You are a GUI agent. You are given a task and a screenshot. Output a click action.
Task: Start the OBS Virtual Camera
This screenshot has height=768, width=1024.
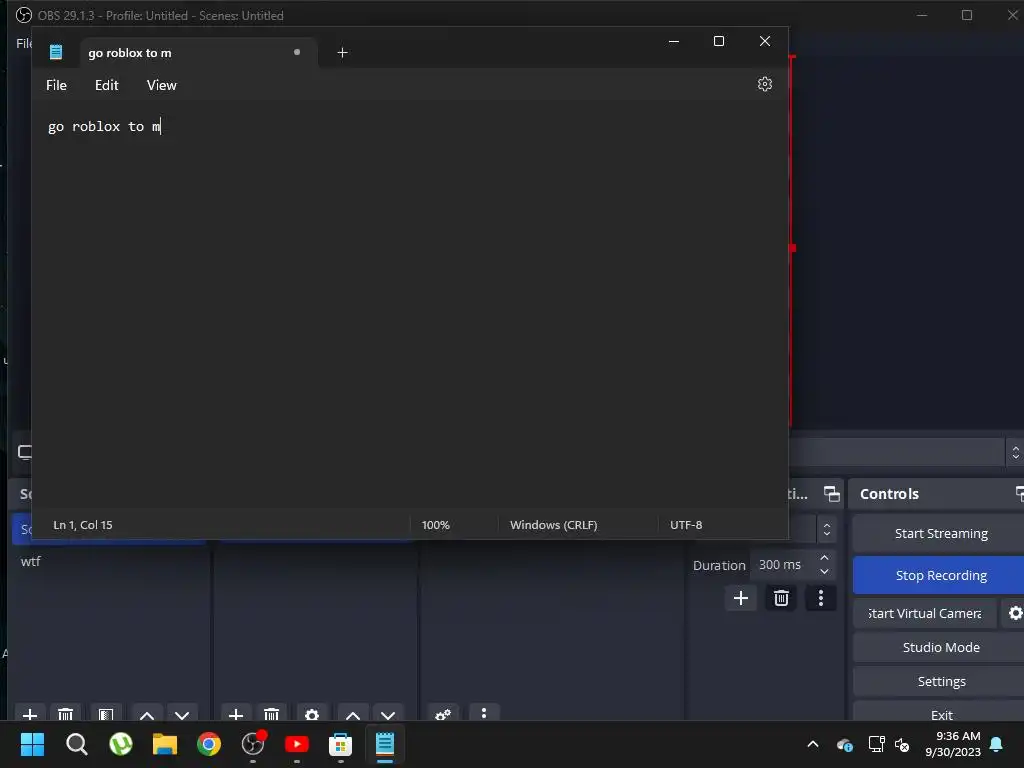924,613
